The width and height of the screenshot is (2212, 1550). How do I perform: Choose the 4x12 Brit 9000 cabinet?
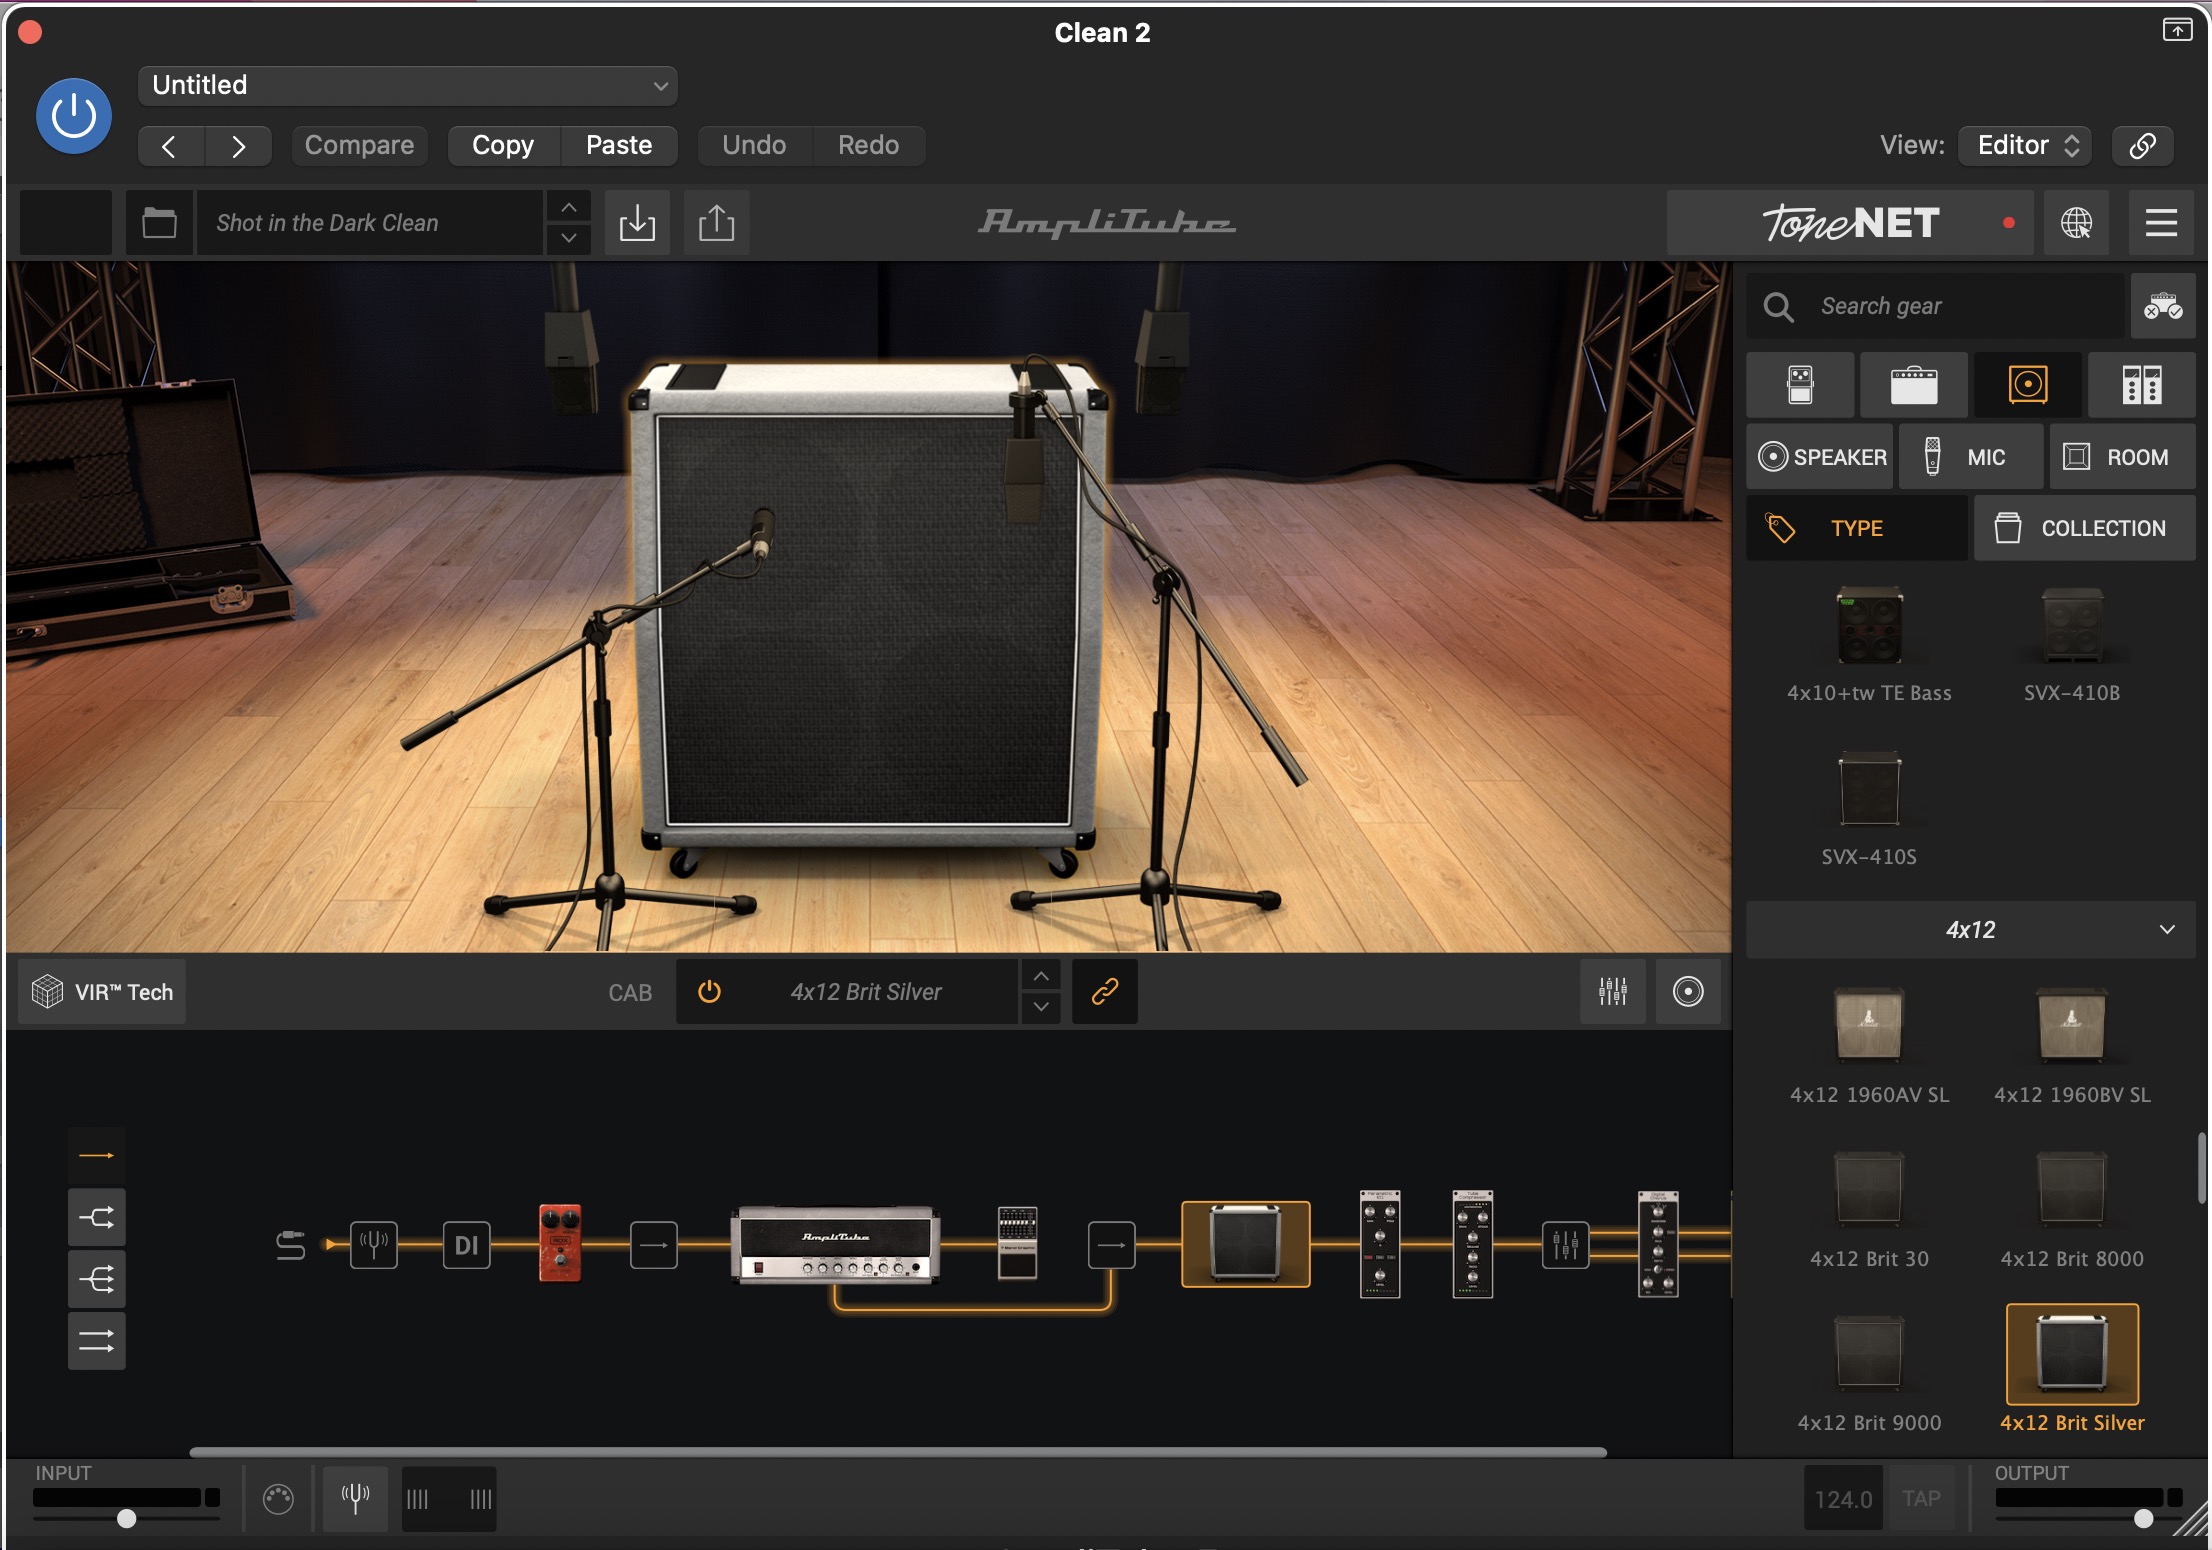1869,1374
